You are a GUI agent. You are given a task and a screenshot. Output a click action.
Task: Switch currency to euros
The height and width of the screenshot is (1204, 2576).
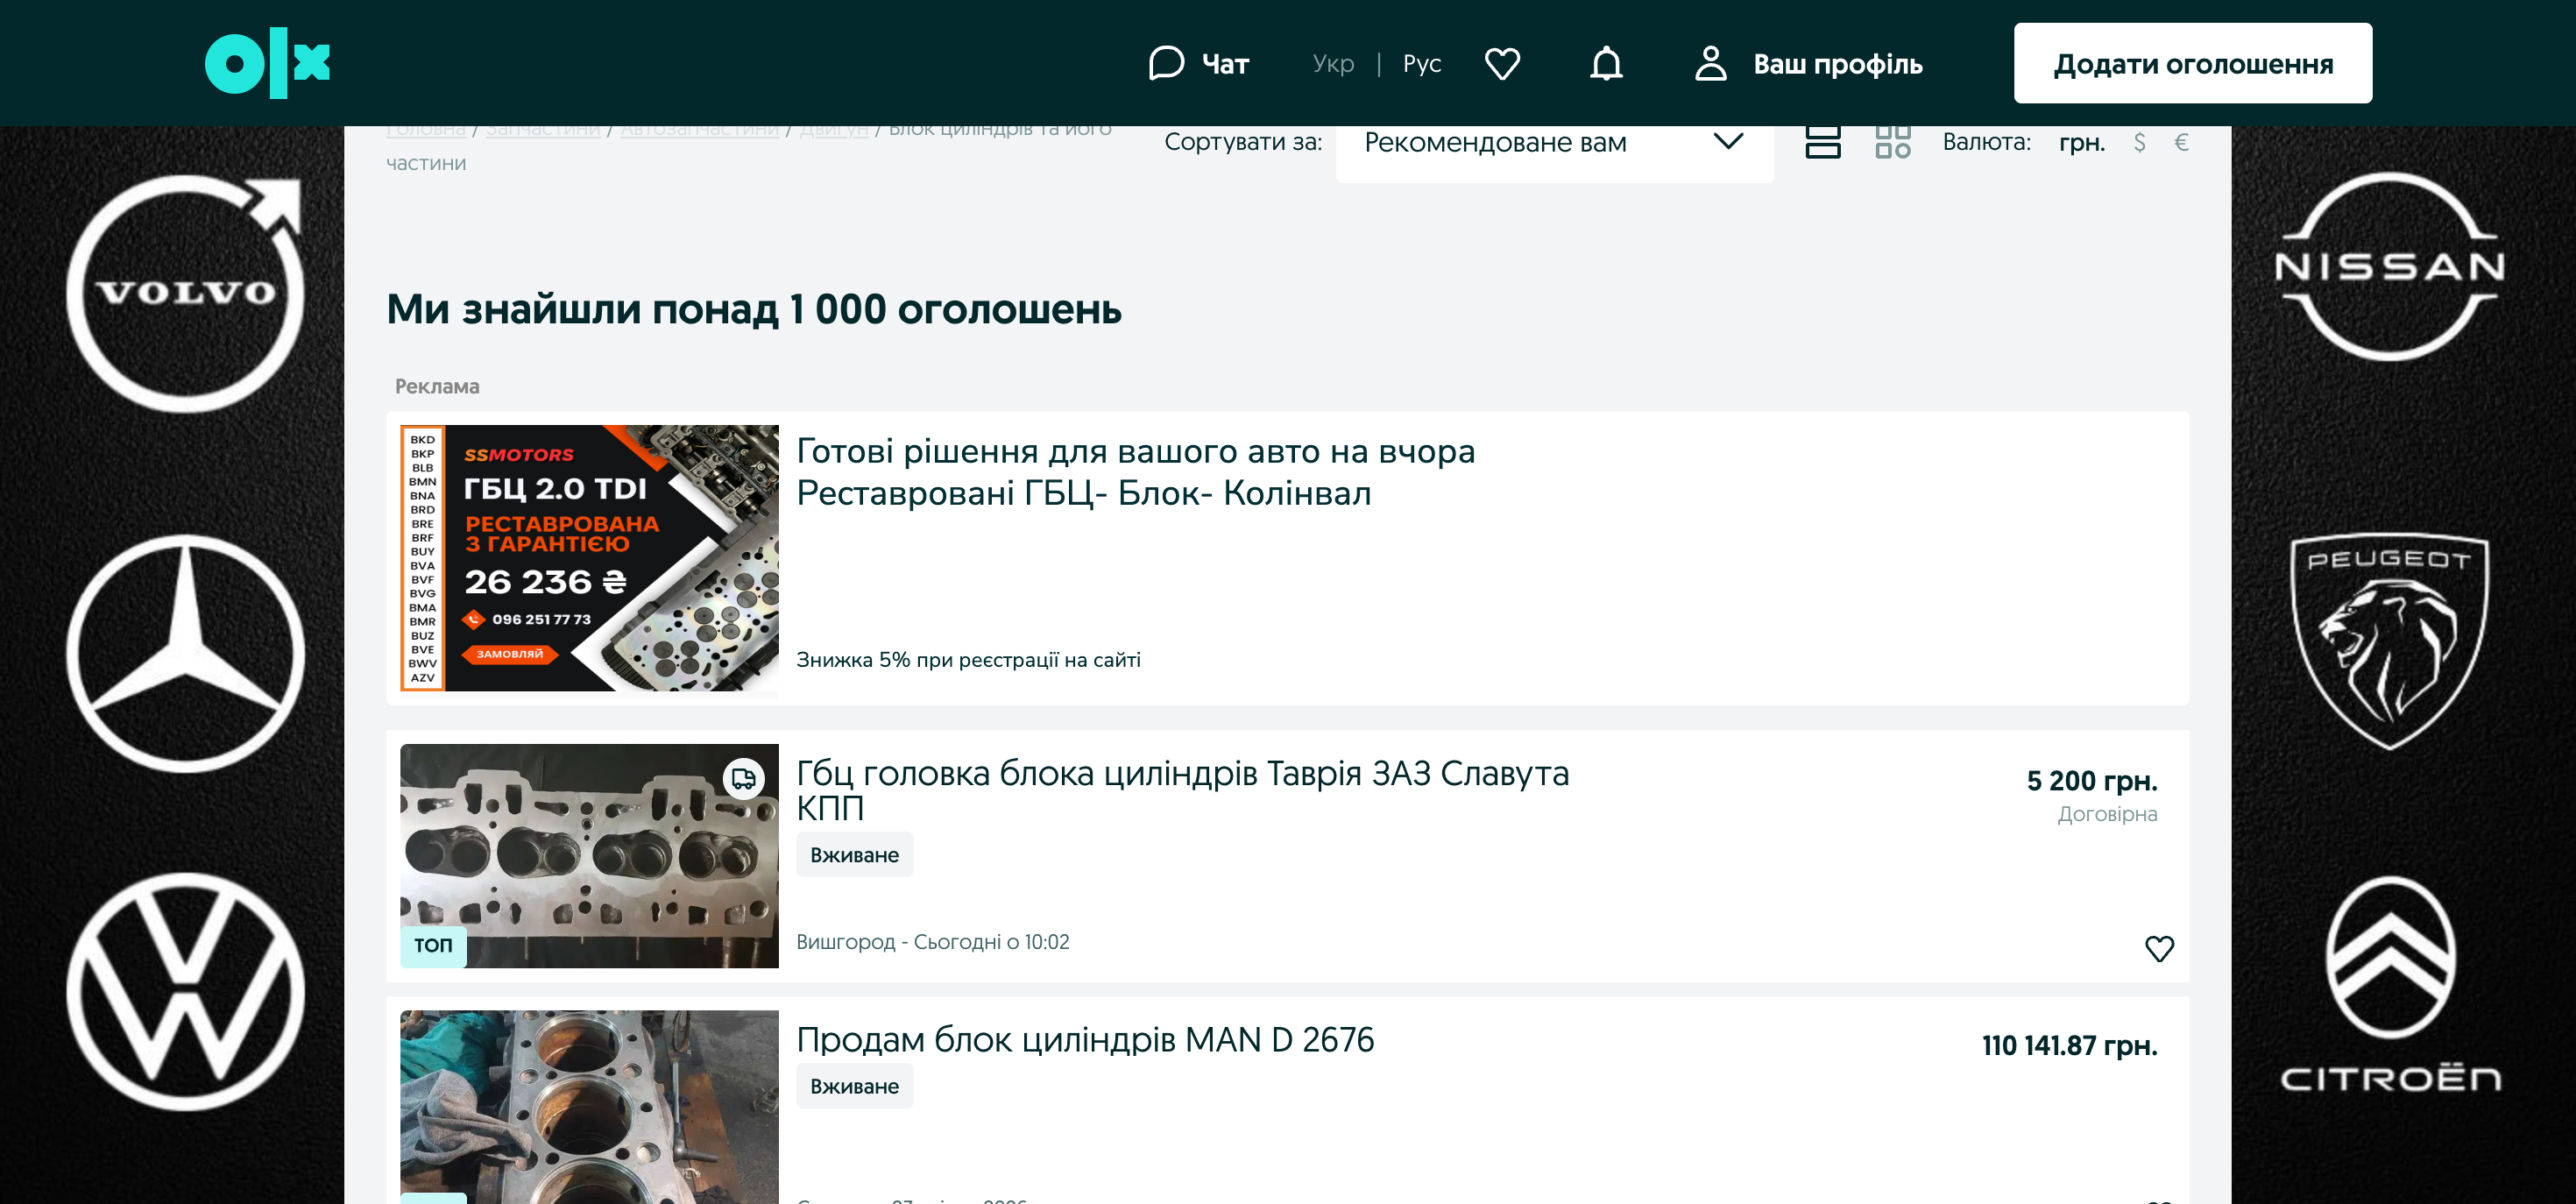(x=2181, y=142)
